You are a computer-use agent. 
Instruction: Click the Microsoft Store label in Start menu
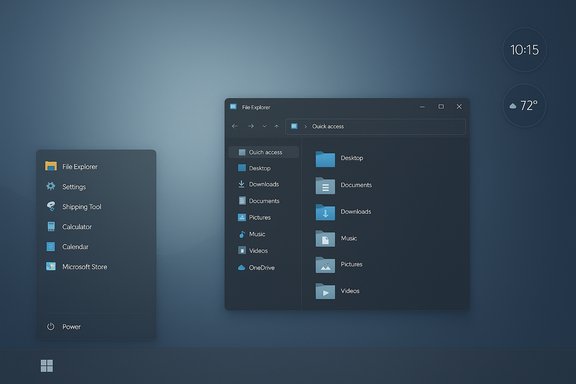[x=84, y=267]
